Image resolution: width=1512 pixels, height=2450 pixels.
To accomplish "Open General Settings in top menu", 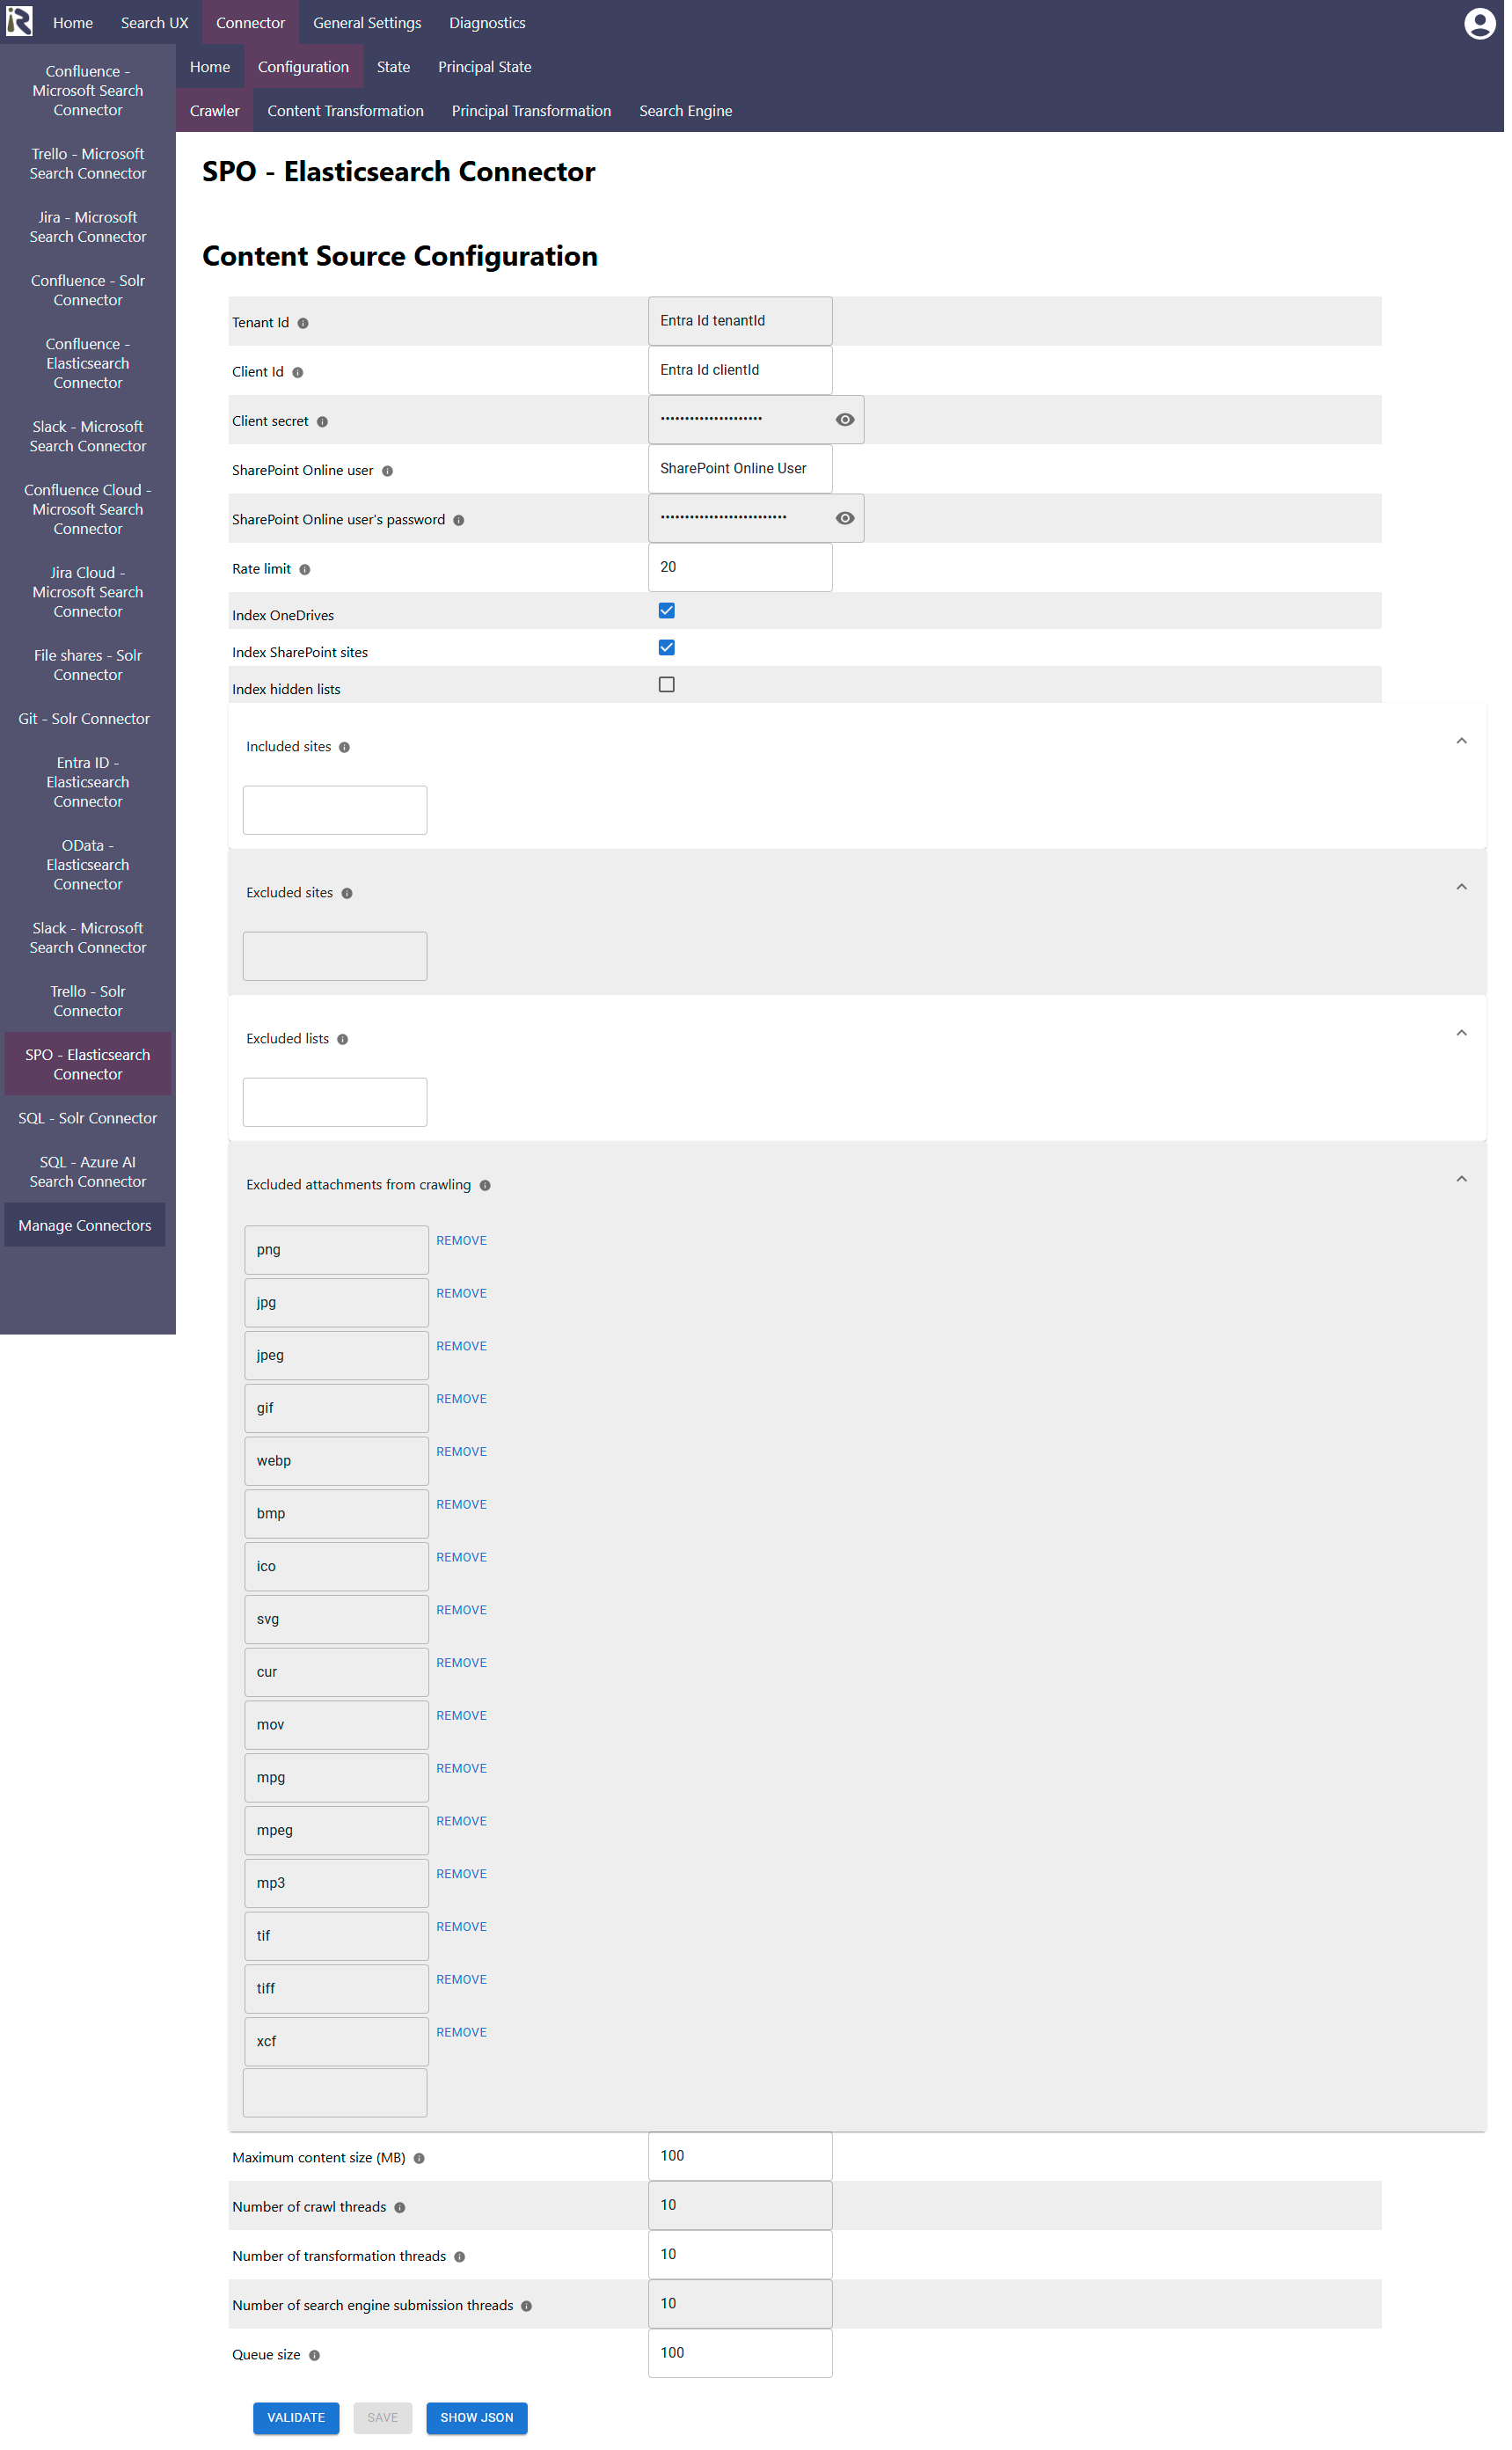I will [367, 23].
